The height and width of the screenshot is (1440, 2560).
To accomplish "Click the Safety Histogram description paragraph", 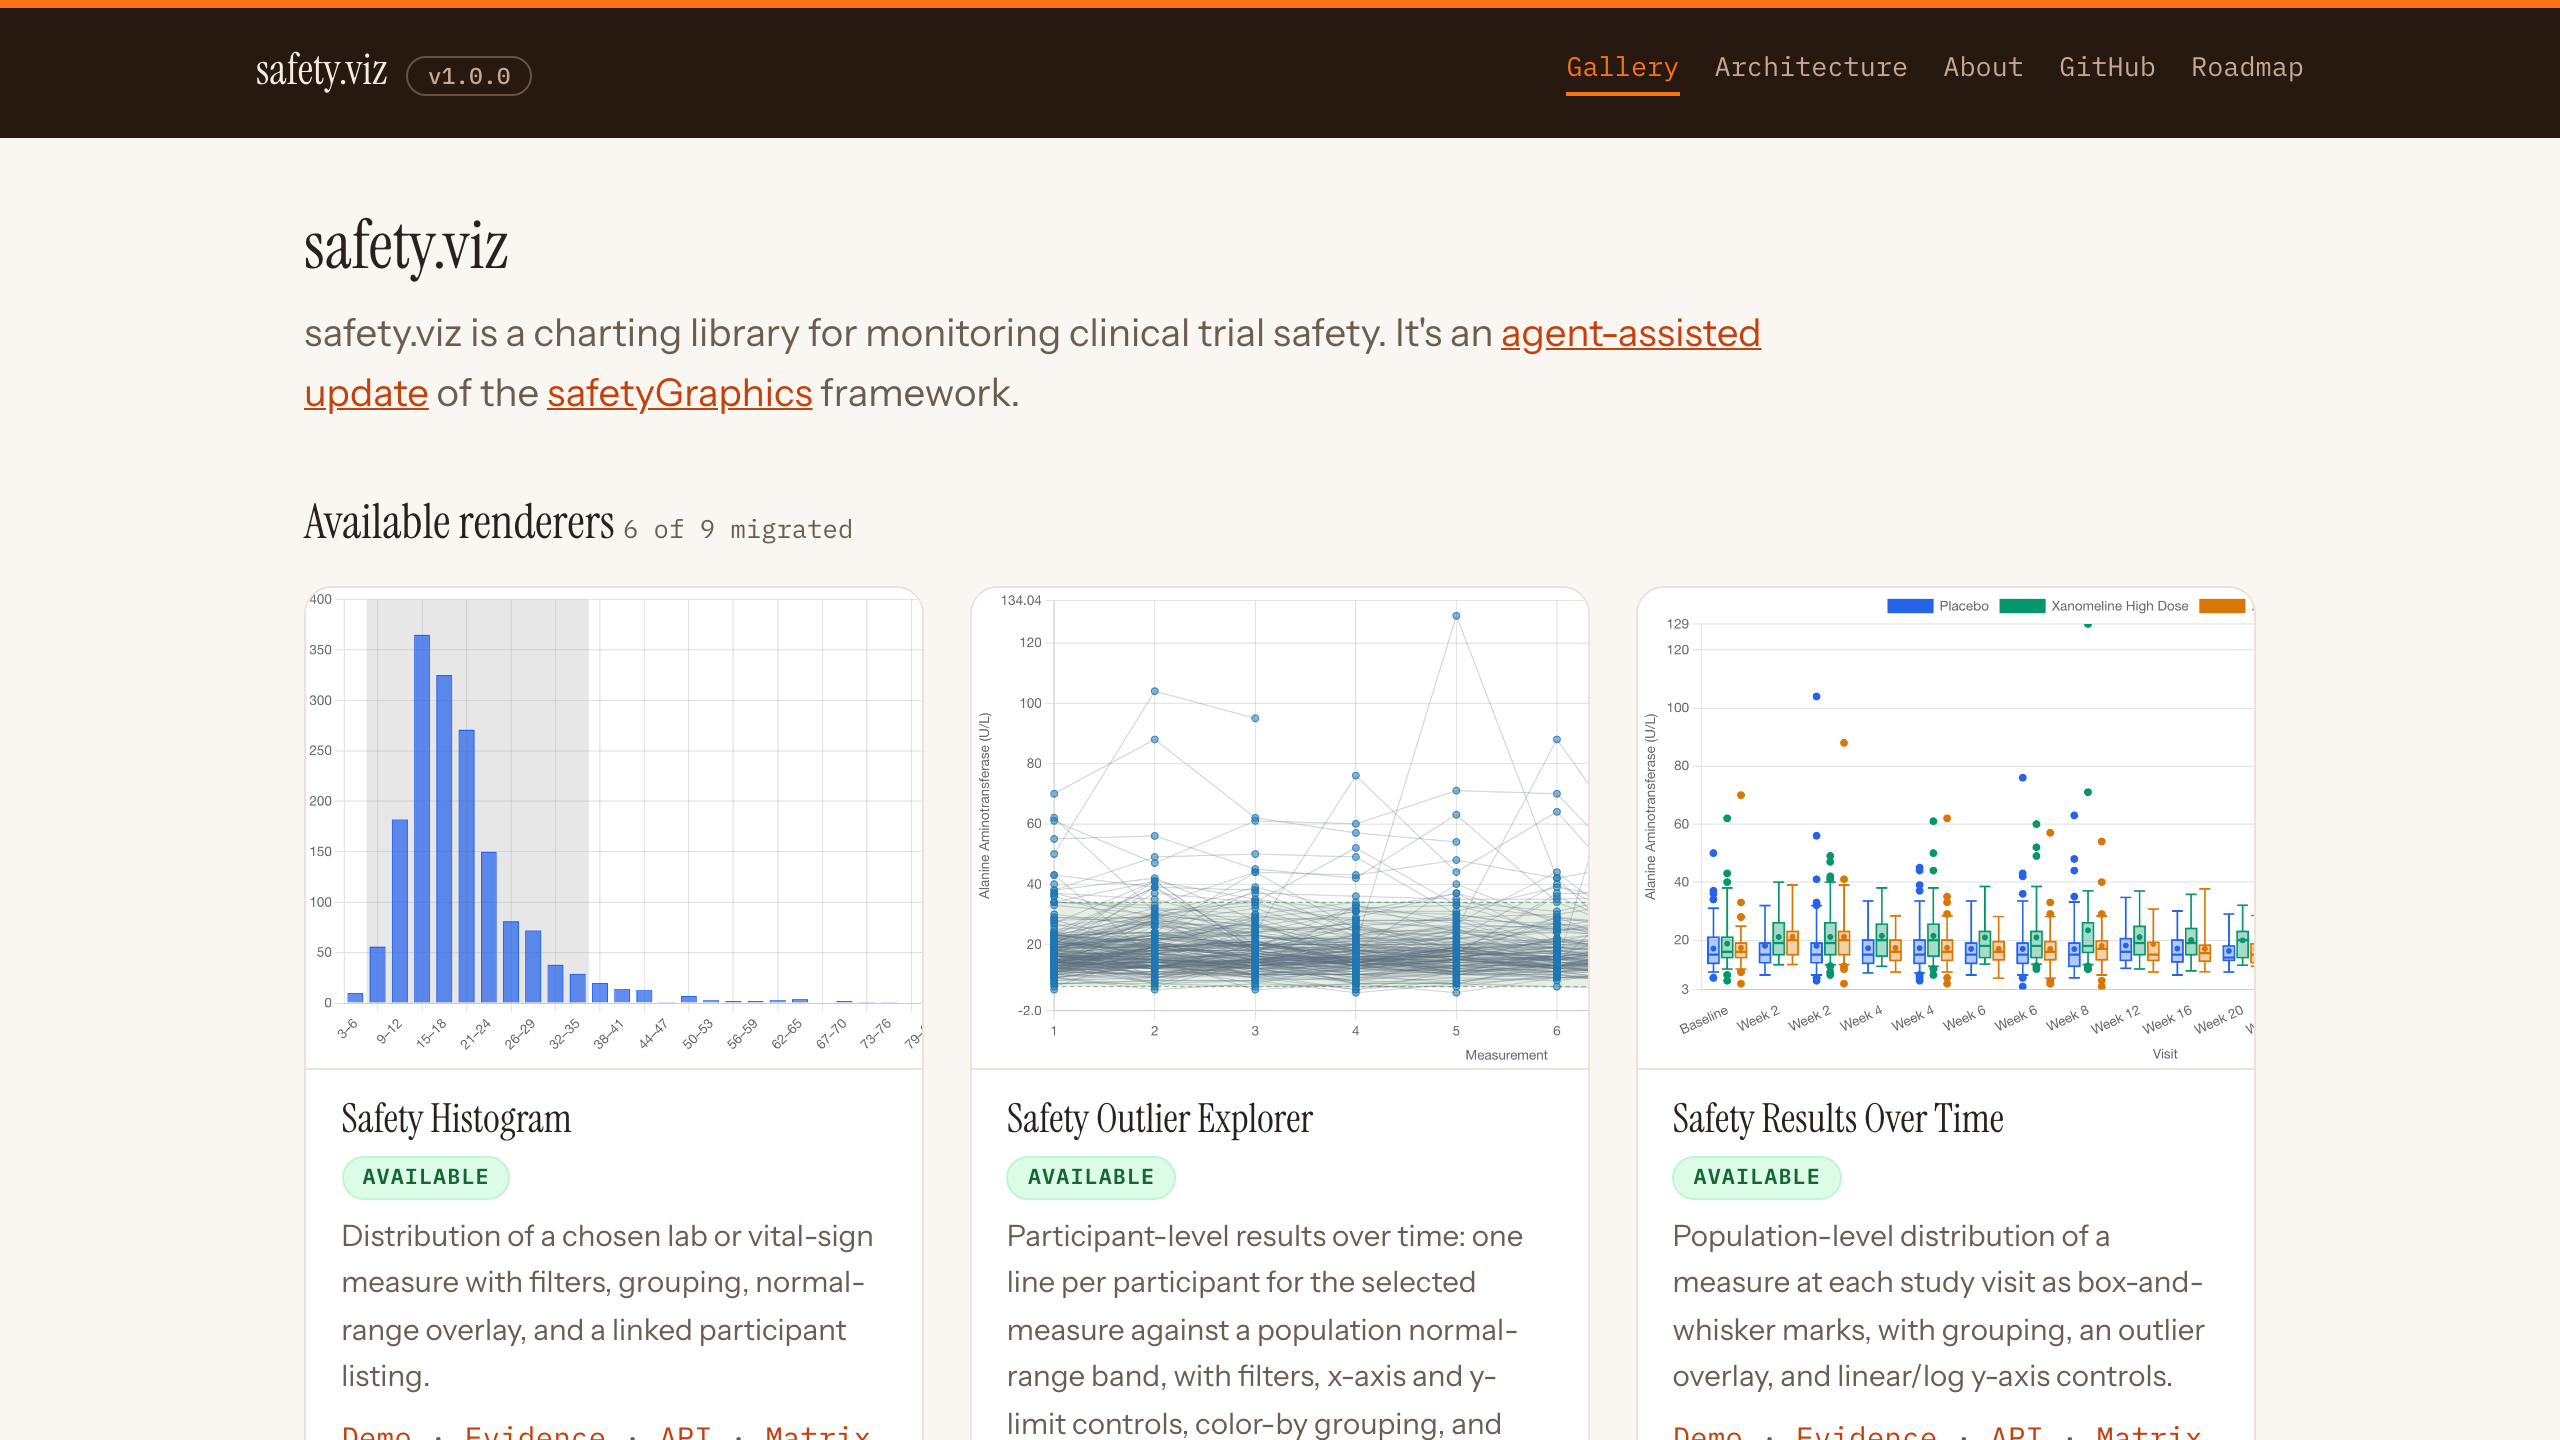I will pyautogui.click(x=608, y=1306).
